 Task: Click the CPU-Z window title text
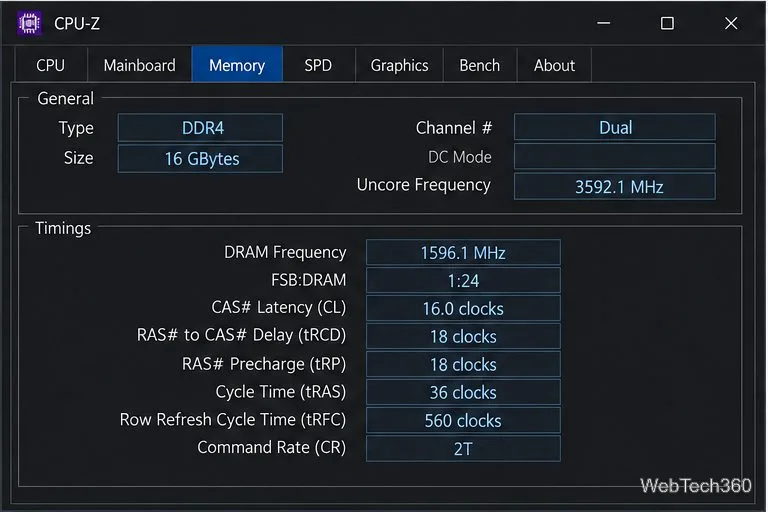point(77,24)
